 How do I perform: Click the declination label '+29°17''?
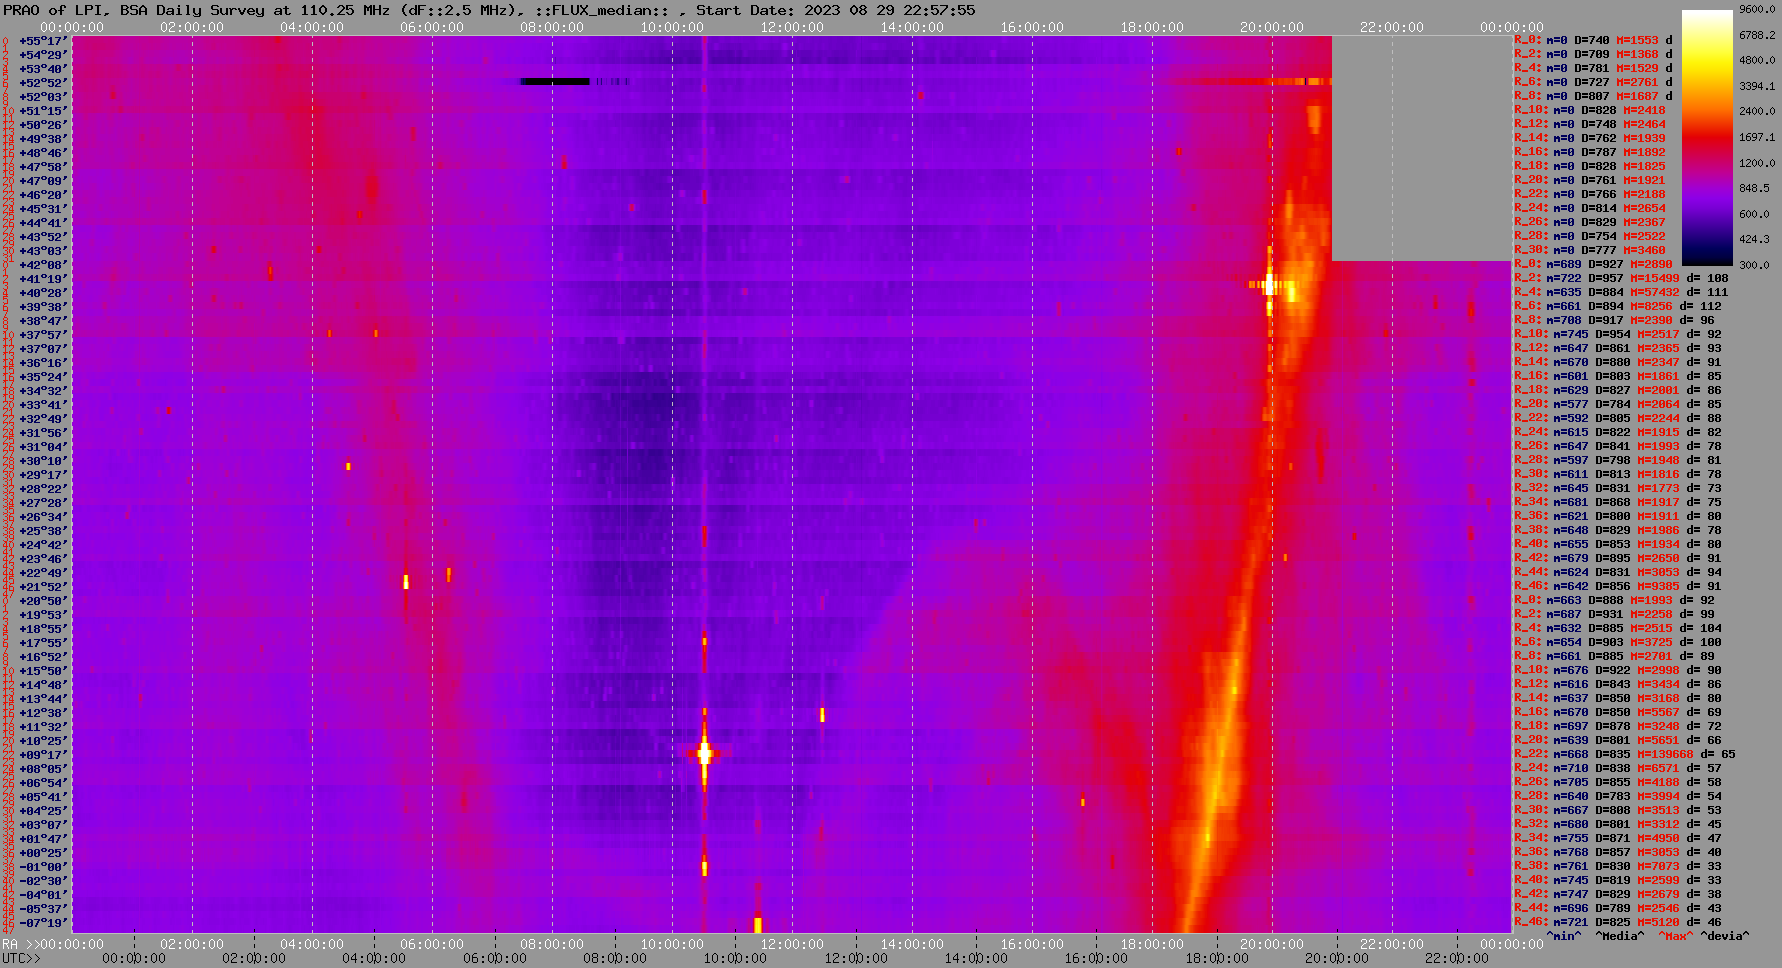(43, 475)
